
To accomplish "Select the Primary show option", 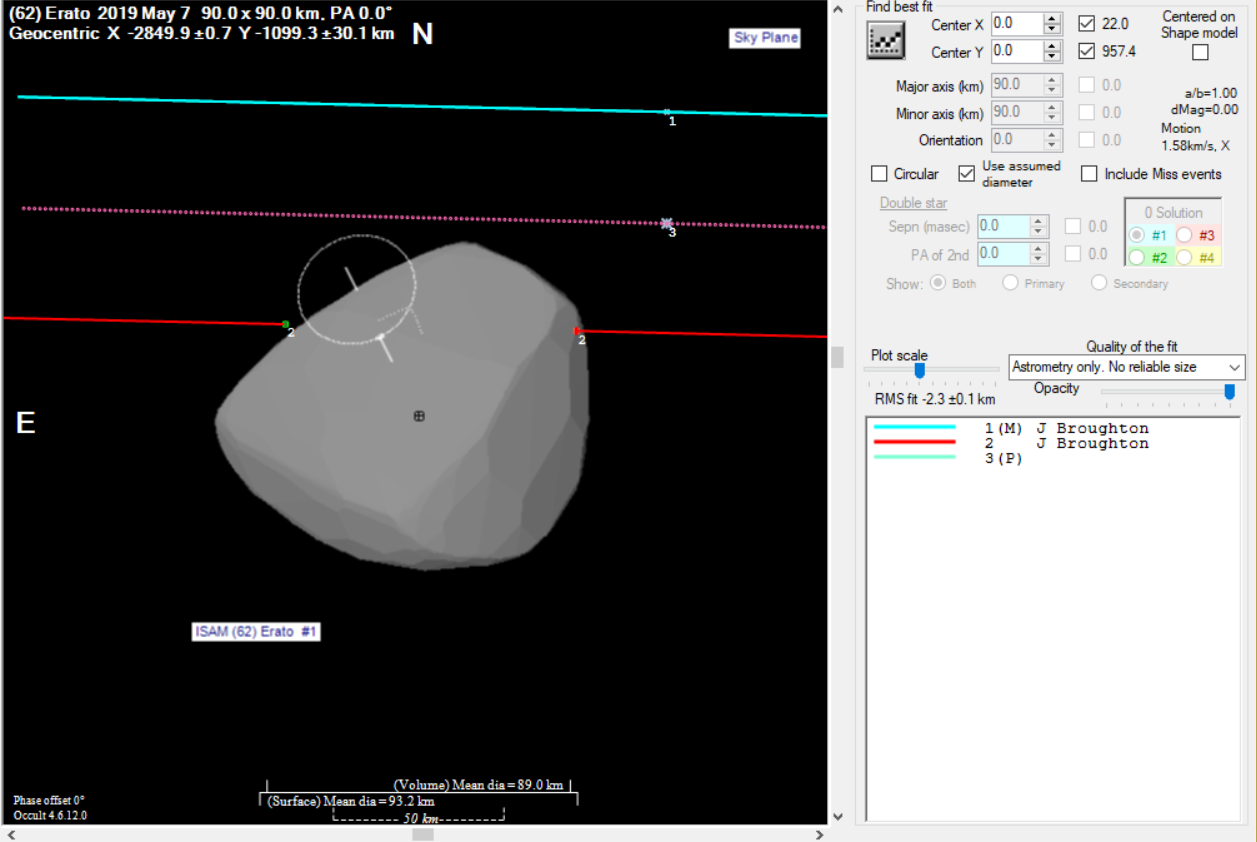I will point(1010,283).
